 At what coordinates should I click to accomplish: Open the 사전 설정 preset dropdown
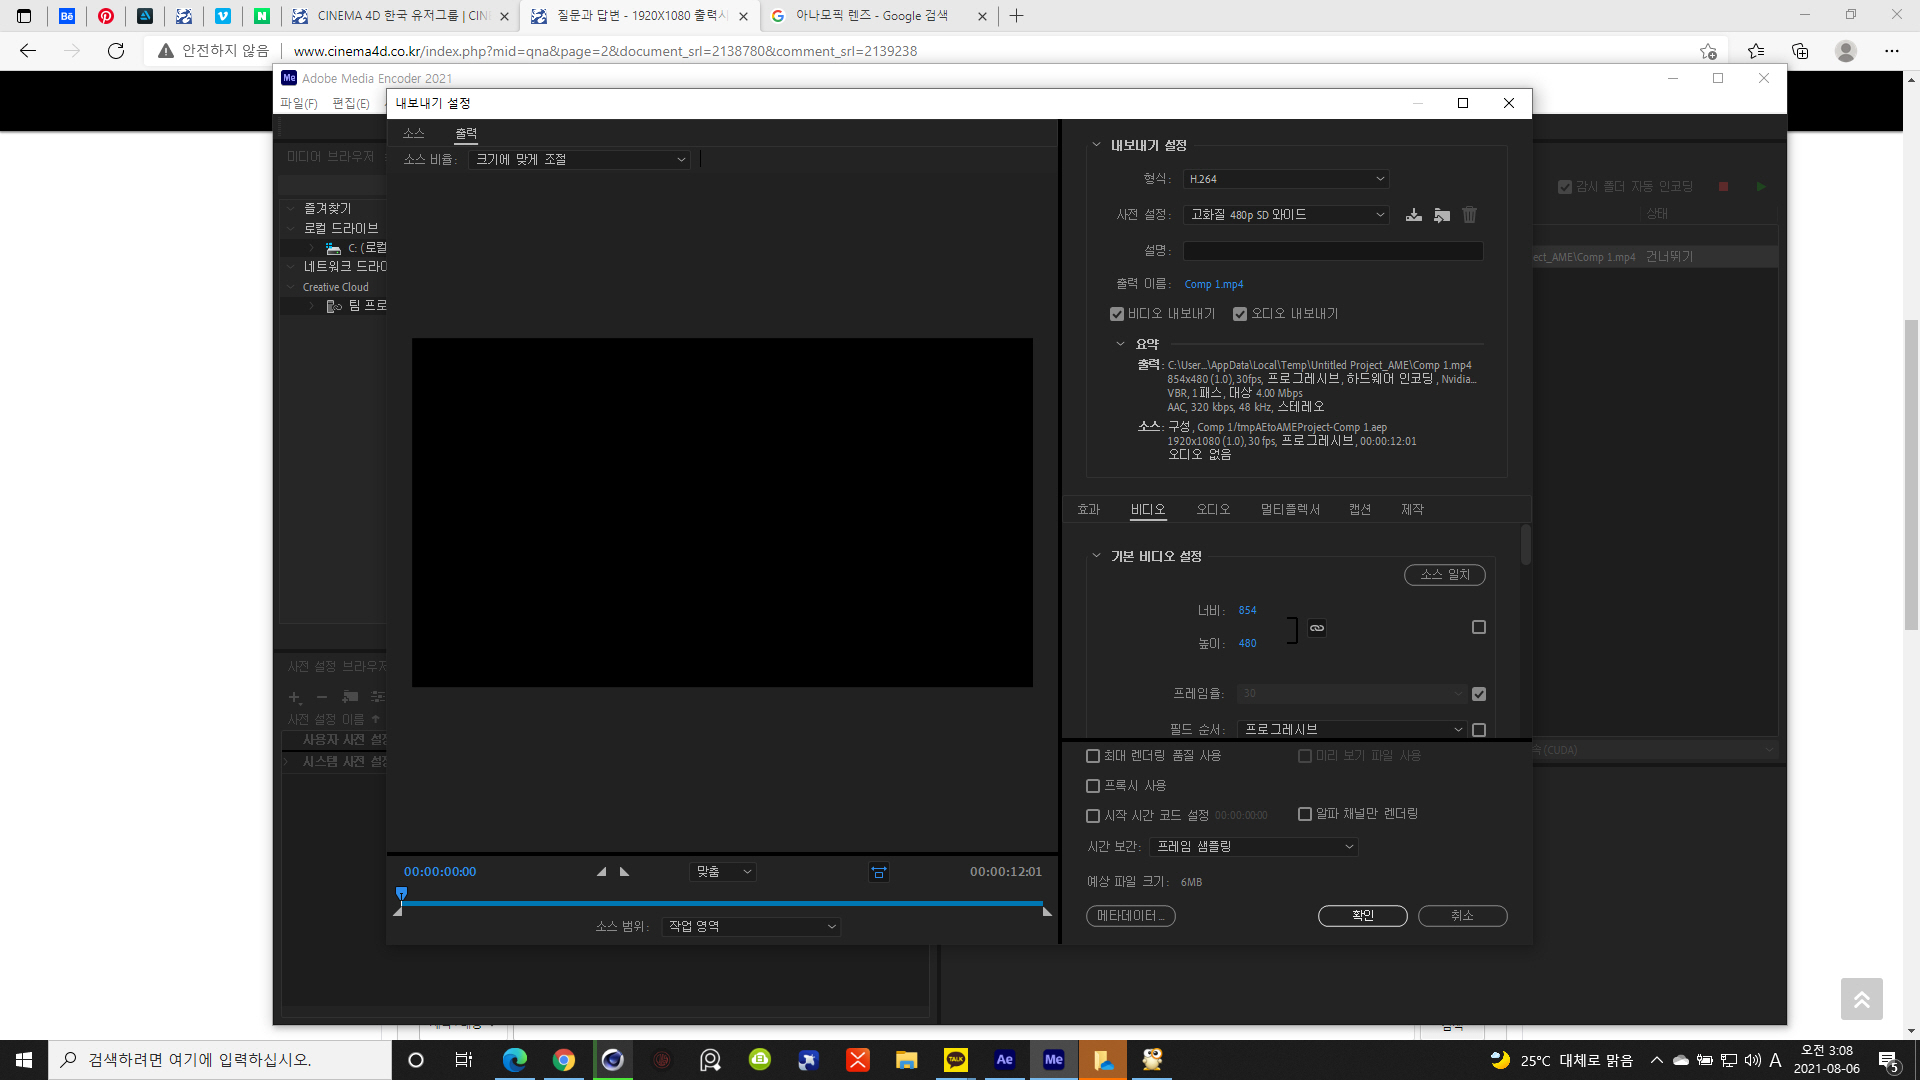[1286, 215]
